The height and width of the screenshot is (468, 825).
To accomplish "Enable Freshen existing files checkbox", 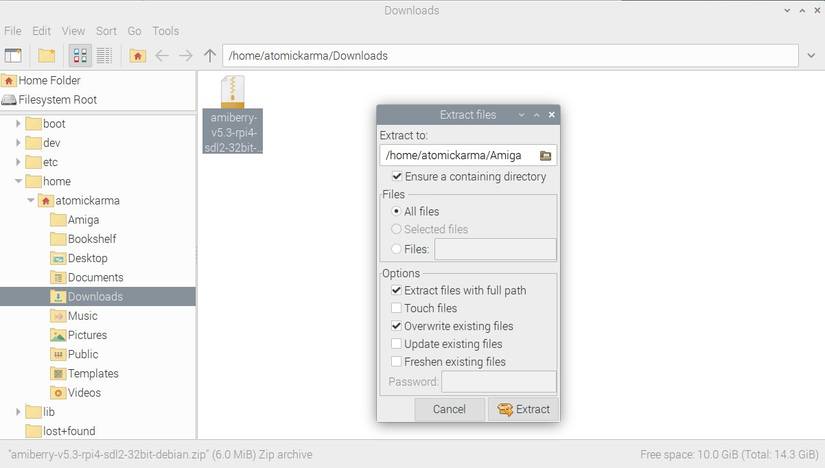I will [x=396, y=362].
